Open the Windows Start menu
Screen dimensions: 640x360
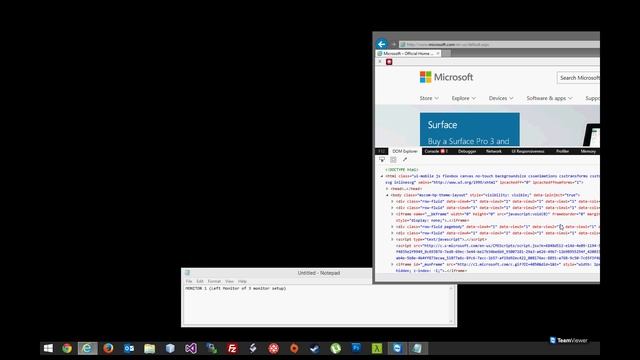tap(48, 348)
